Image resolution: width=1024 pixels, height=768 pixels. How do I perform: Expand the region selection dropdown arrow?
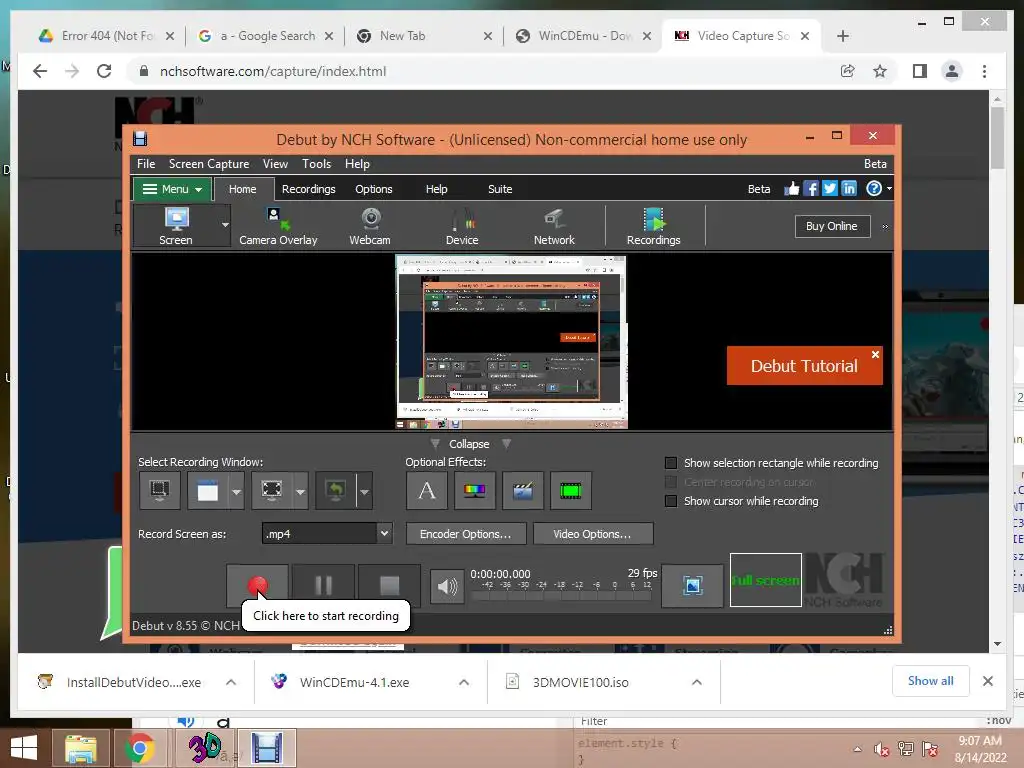pyautogui.click(x=300, y=491)
